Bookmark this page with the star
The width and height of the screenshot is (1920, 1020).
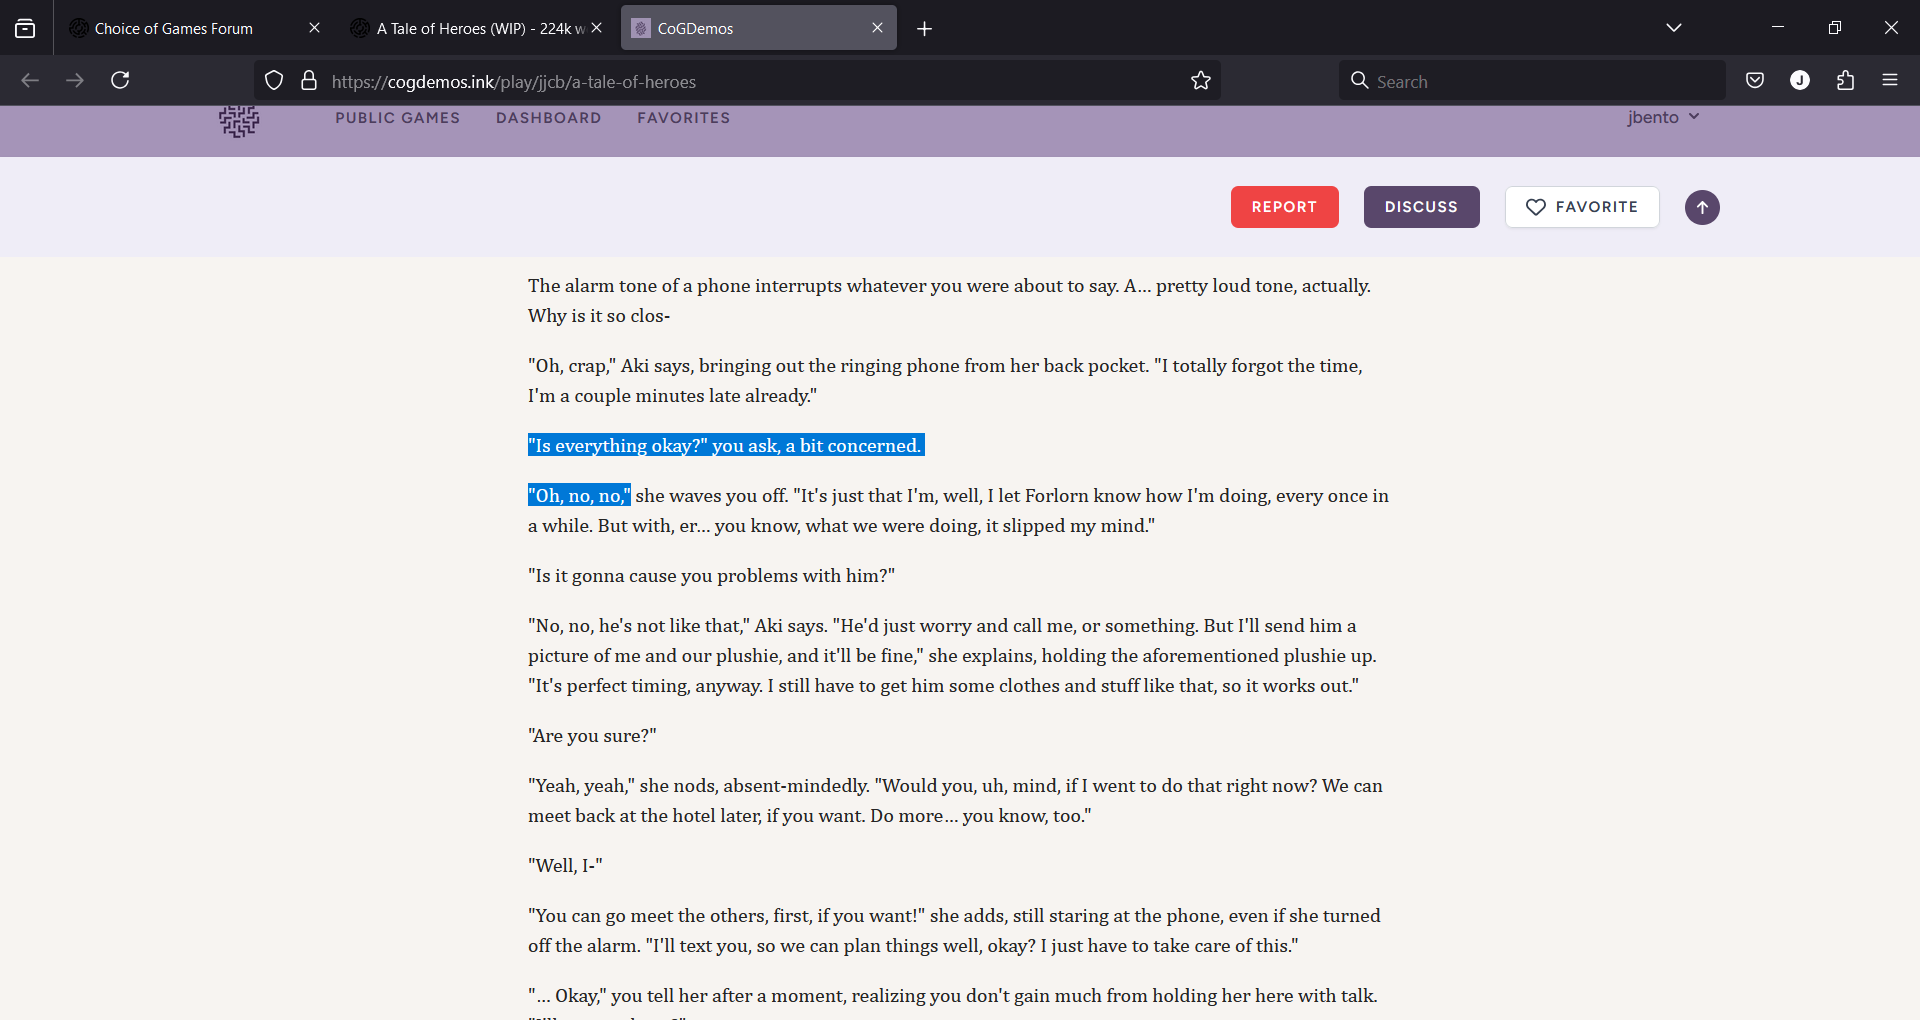point(1201,81)
